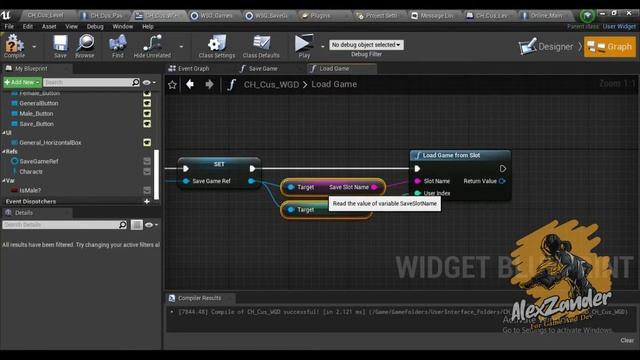The image size is (640, 360).
Task: Select Save_Button variable
Action: tap(36, 124)
